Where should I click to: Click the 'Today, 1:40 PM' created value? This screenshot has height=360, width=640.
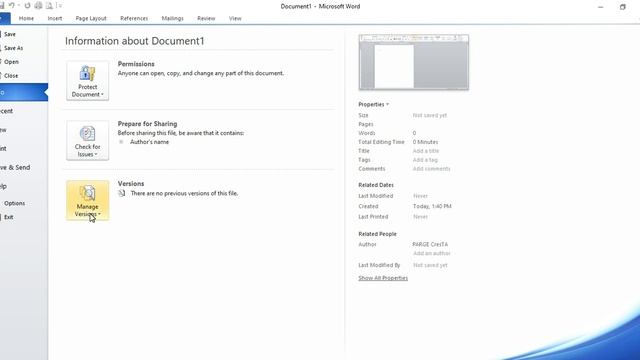coord(432,207)
